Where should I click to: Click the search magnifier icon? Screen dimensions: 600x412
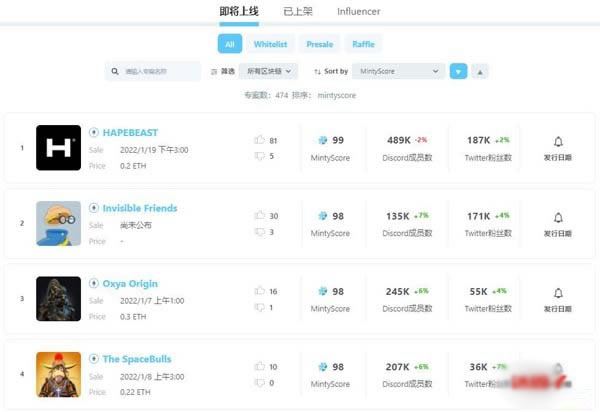[115, 72]
